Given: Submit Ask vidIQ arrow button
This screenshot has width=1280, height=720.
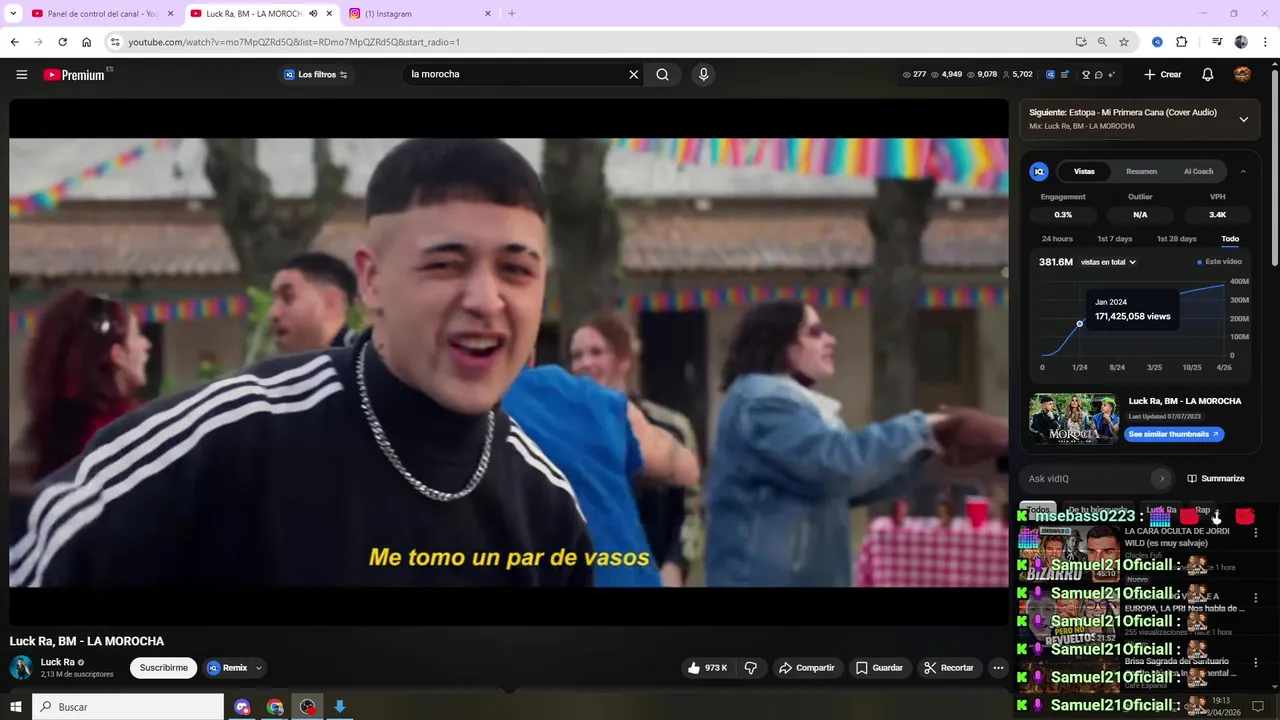Looking at the screenshot, I should 1160,478.
